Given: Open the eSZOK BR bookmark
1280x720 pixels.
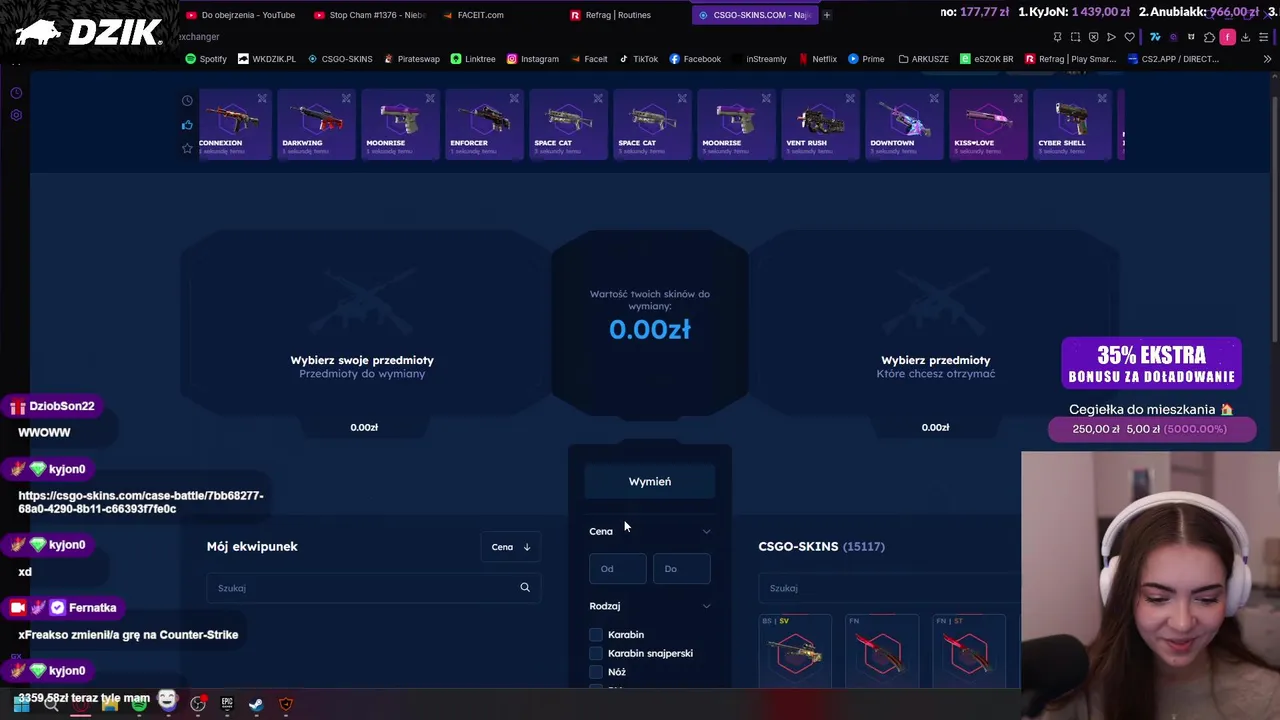Looking at the screenshot, I should [x=986, y=59].
